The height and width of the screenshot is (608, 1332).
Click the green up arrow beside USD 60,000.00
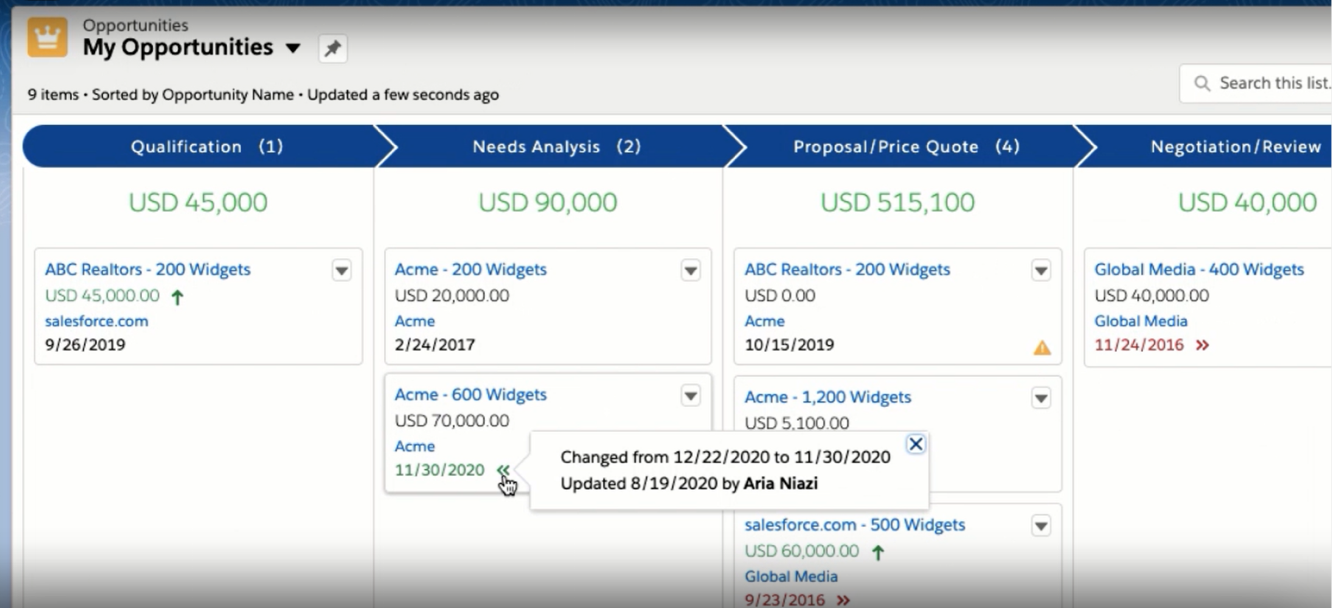click(x=878, y=552)
